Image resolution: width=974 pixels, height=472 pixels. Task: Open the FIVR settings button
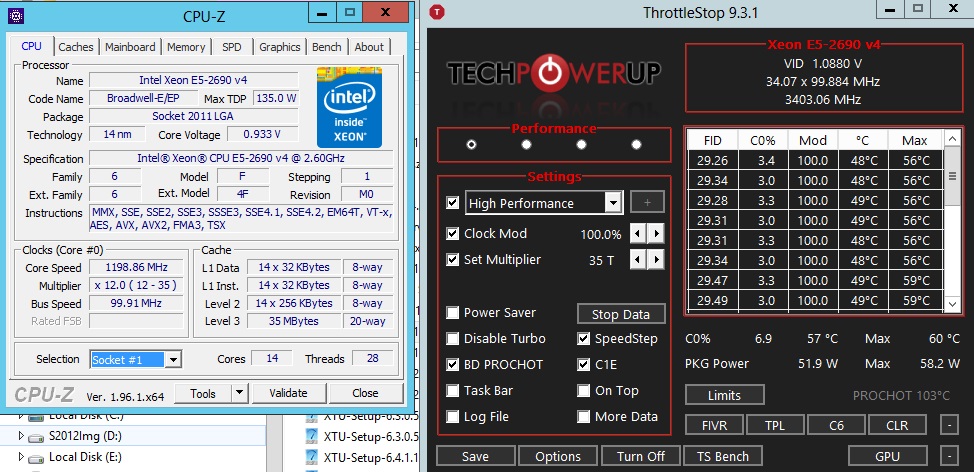click(x=714, y=425)
